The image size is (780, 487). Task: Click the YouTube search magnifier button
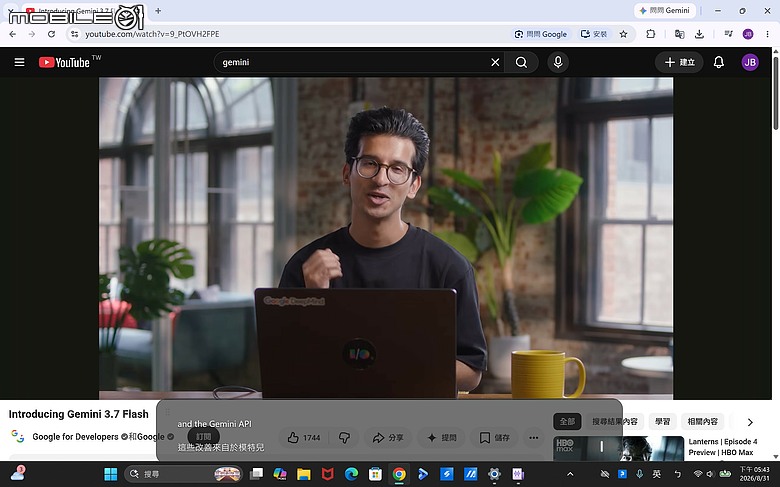(521, 62)
